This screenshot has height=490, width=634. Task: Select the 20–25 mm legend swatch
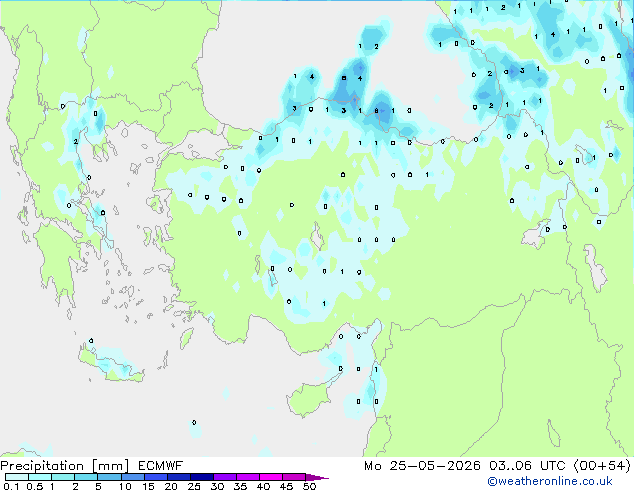178,477
